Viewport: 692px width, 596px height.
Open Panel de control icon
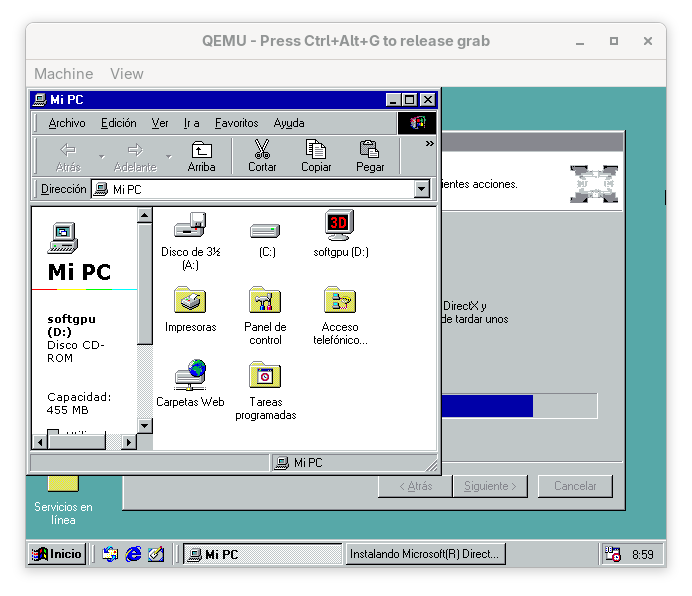click(265, 301)
